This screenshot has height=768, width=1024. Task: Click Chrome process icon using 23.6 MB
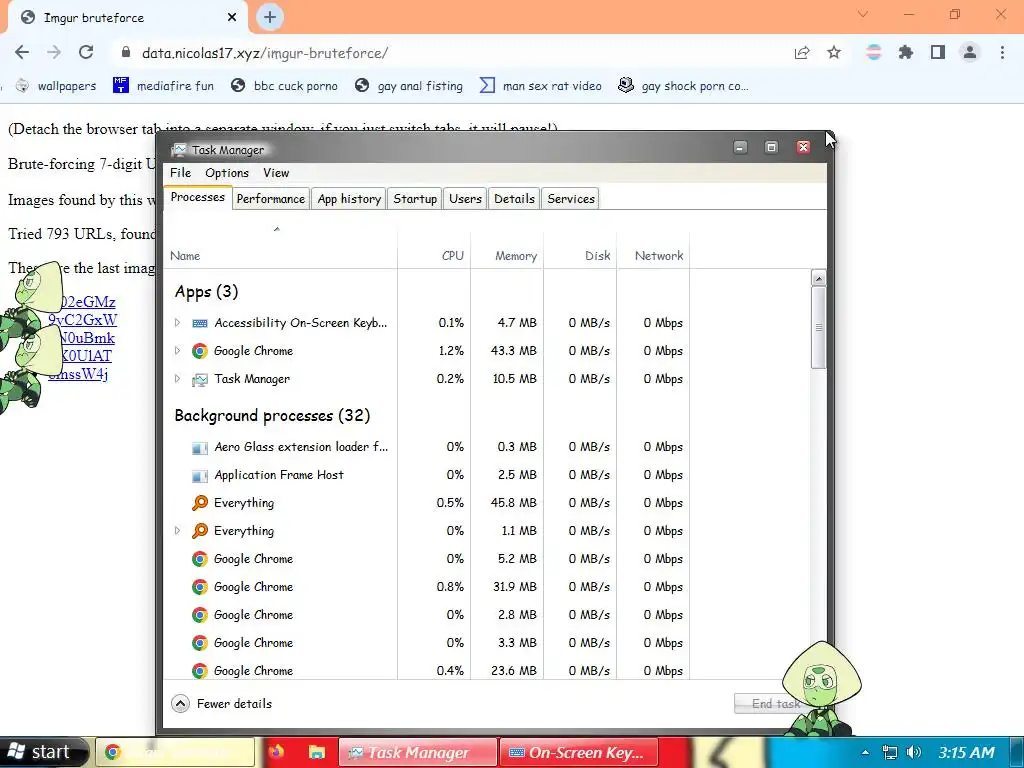point(200,671)
